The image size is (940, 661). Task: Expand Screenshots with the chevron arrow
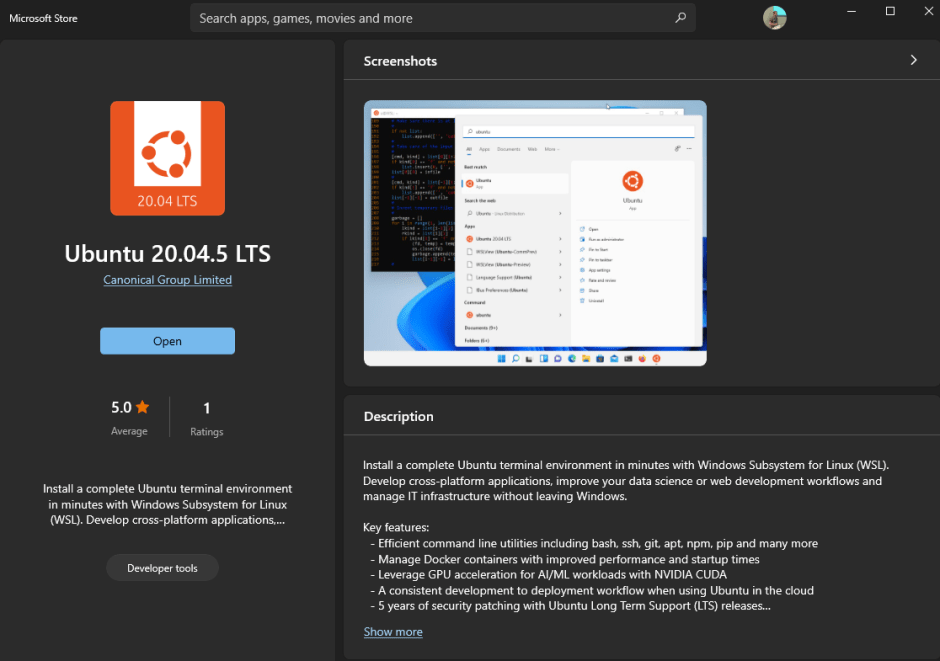(913, 60)
